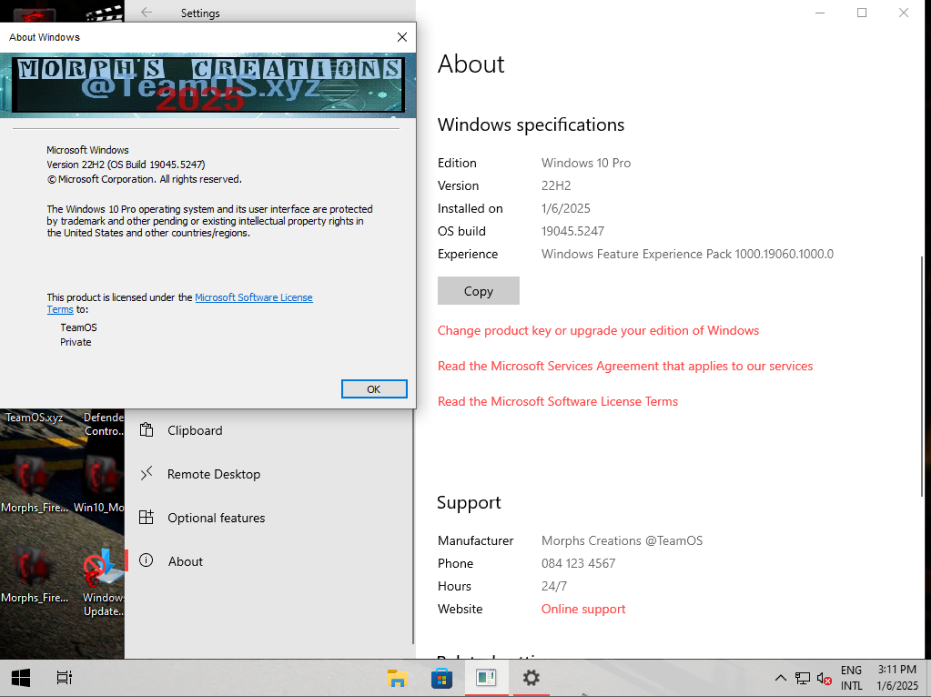The width and height of the screenshot is (931, 697).
Task: Select the phone number 084 123 4567
Action: 578,563
